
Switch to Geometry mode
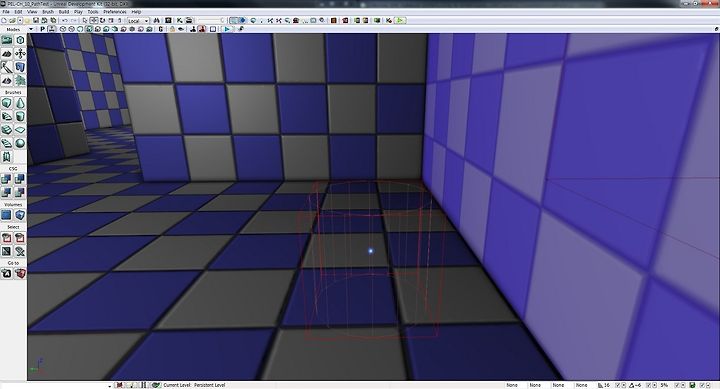pos(20,40)
